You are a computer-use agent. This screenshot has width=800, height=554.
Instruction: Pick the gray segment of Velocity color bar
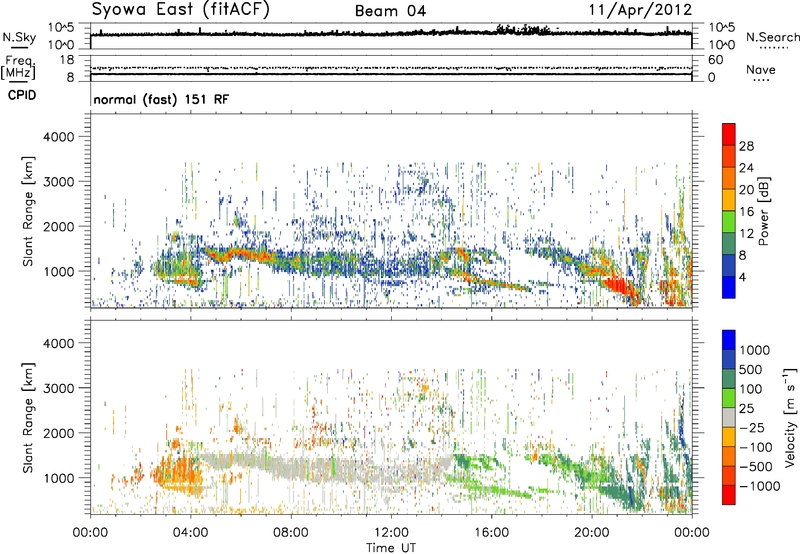tap(729, 418)
